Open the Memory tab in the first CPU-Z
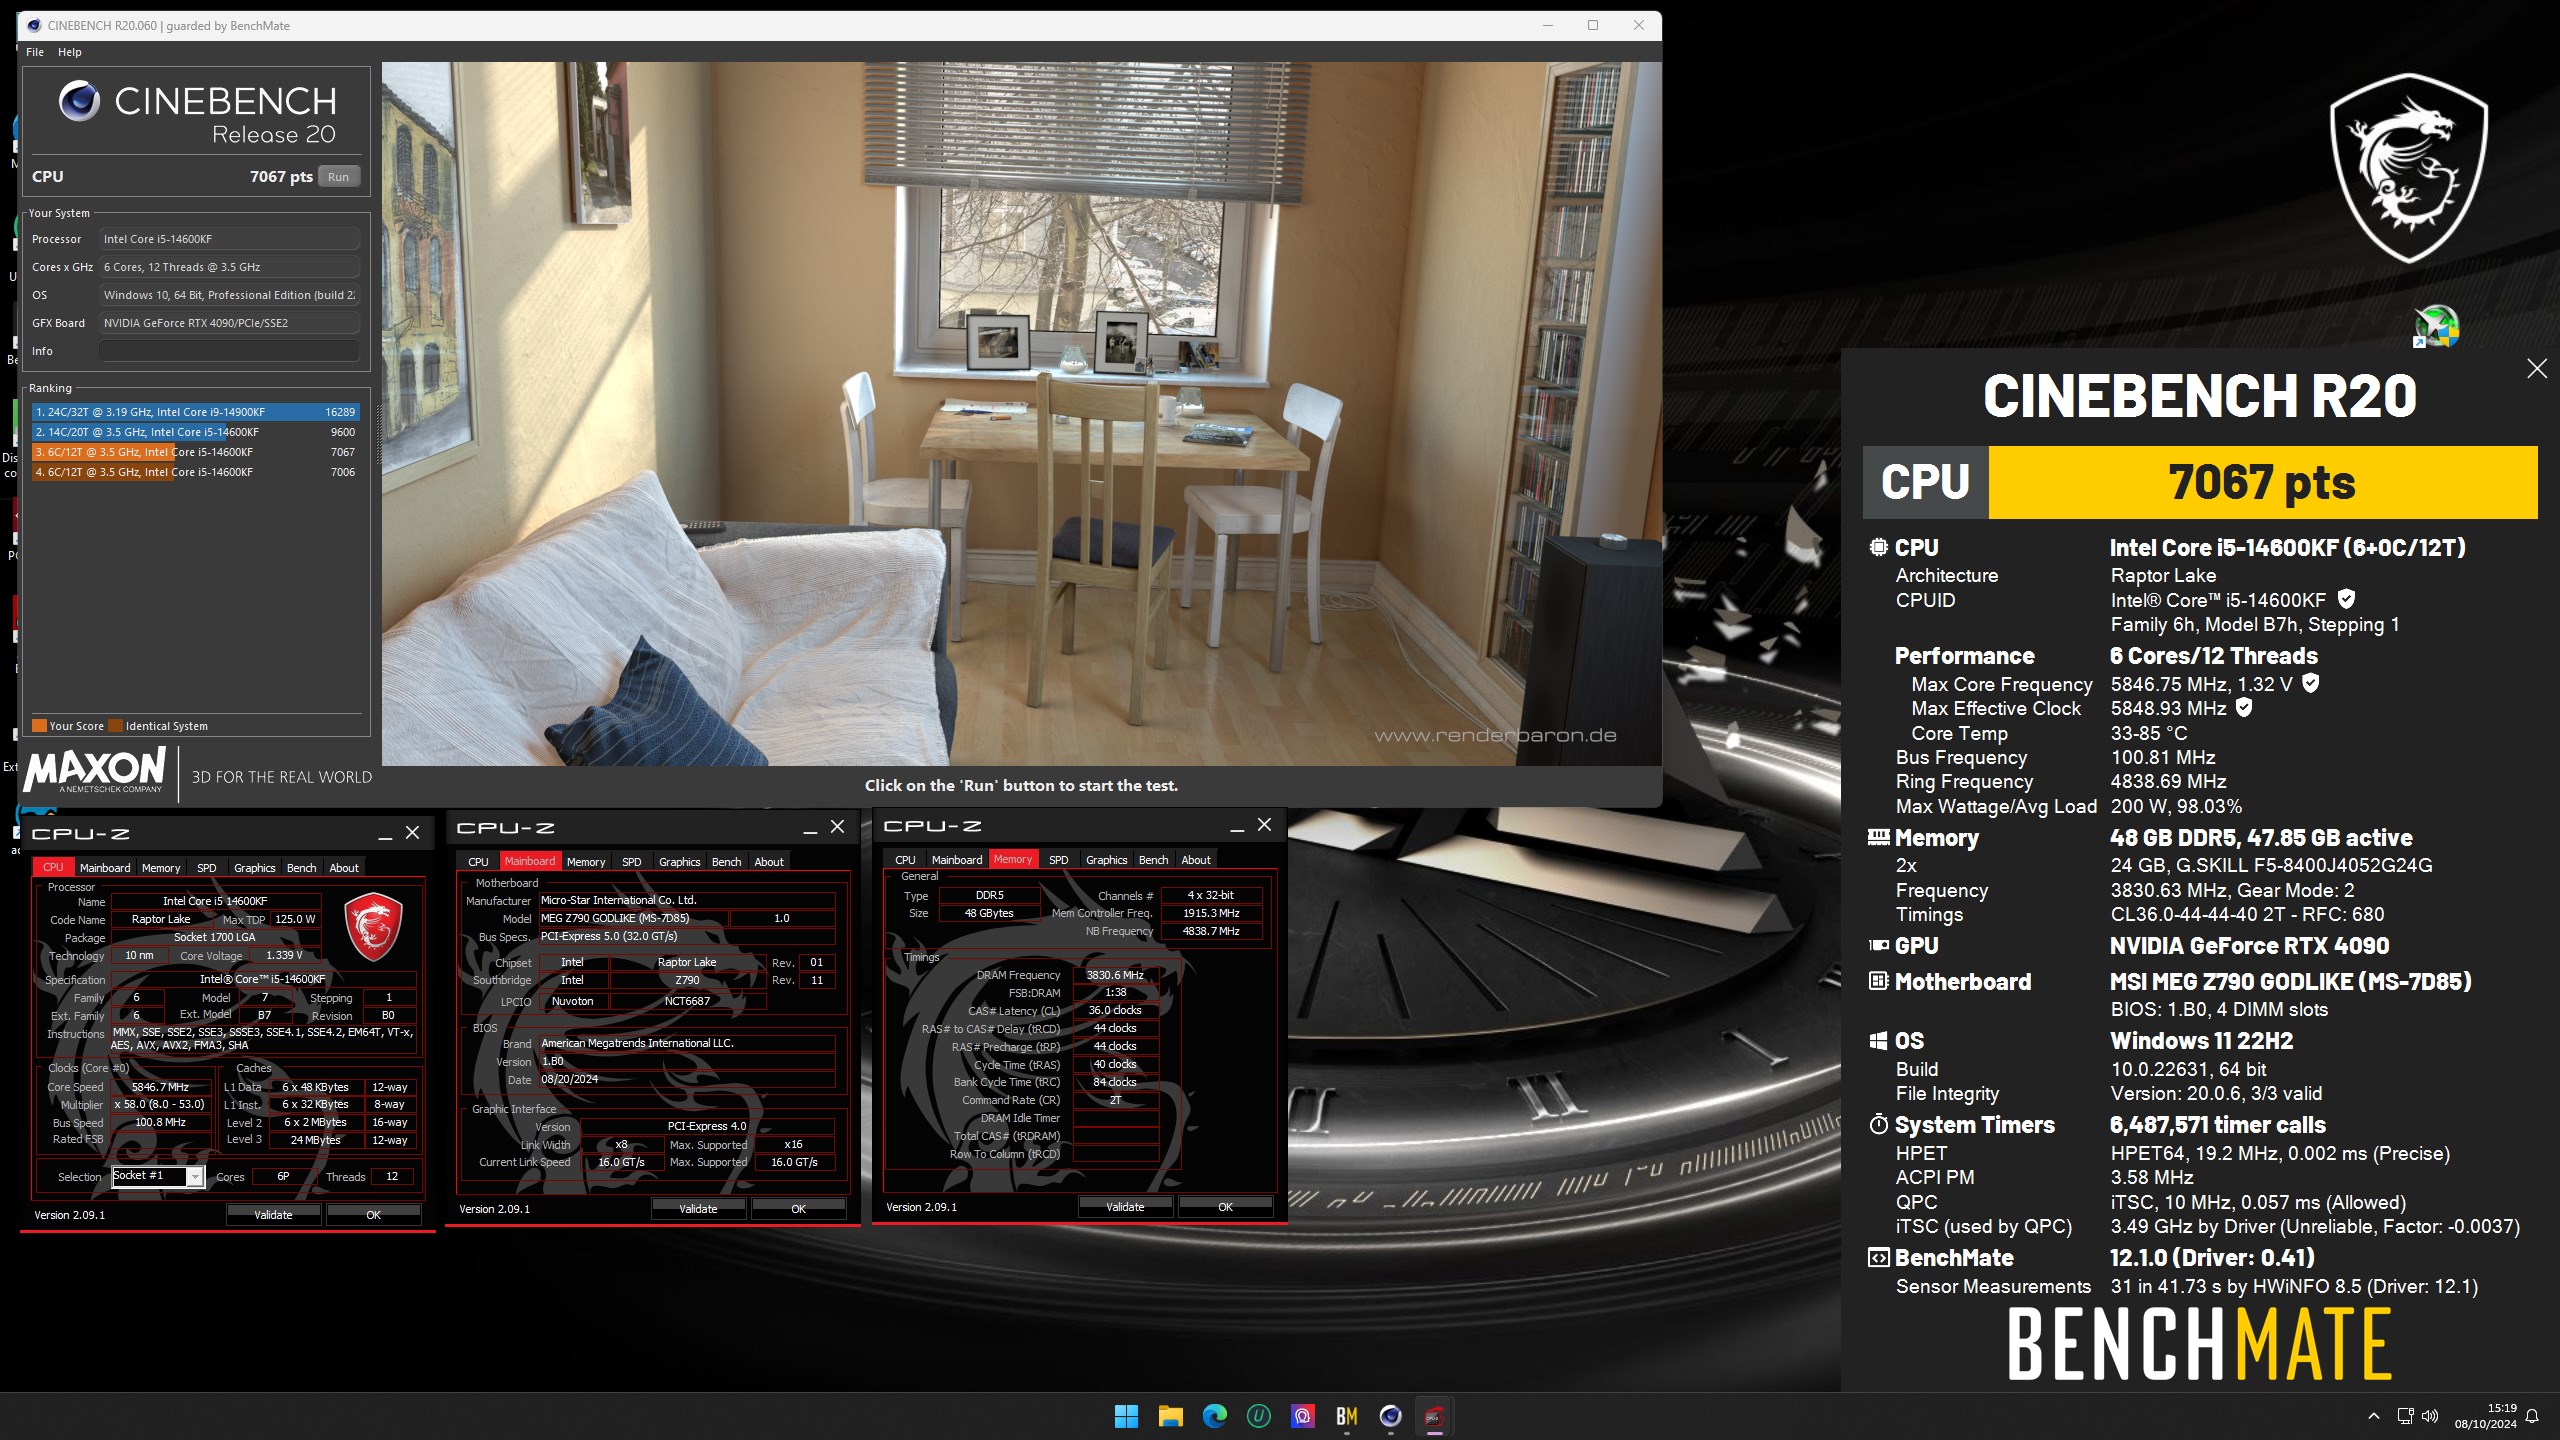Viewport: 2560px width, 1440px height. [161, 868]
